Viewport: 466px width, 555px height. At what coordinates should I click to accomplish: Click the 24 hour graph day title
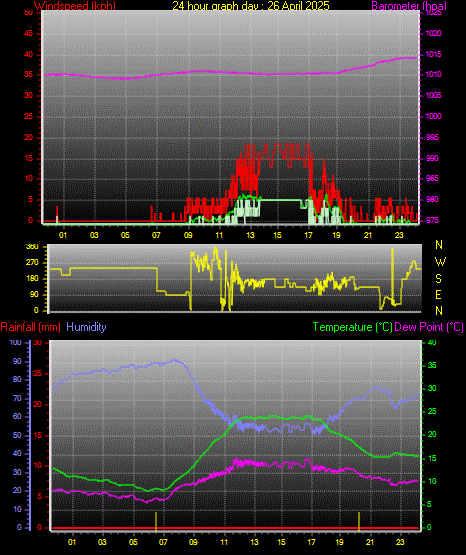(251, 6)
